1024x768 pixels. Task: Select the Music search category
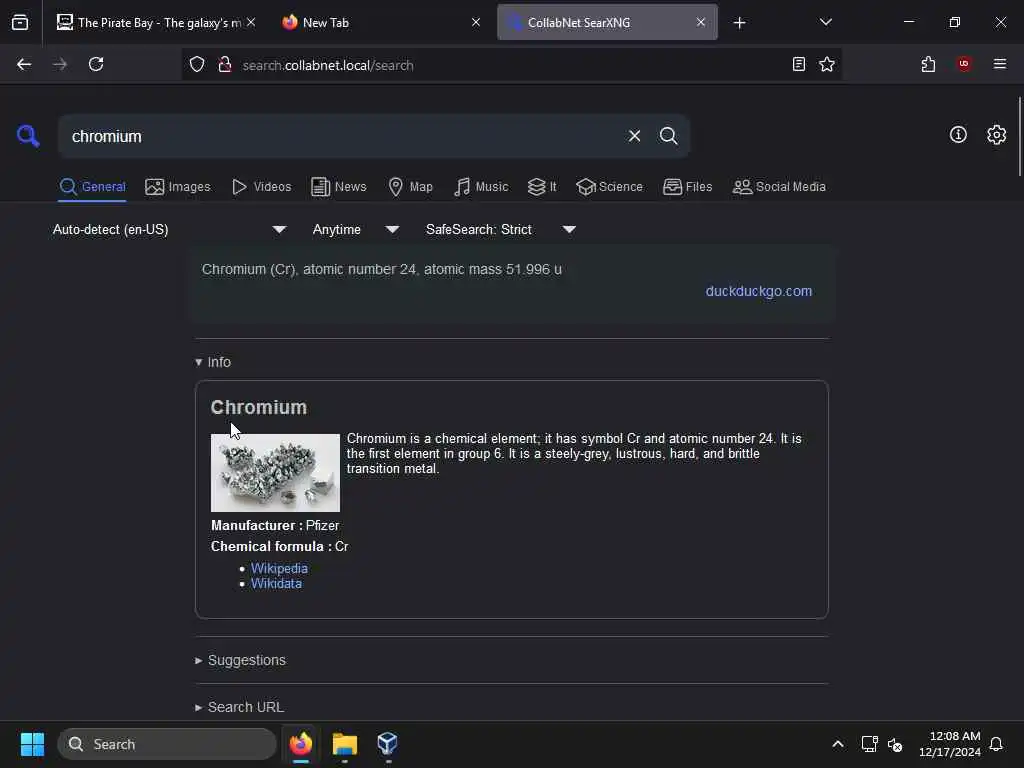481,187
